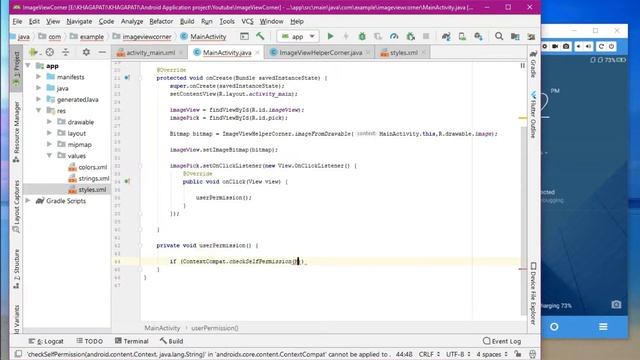The image size is (640, 360).
Task: Click Attach debugger to process icon
Action: click(410, 36)
